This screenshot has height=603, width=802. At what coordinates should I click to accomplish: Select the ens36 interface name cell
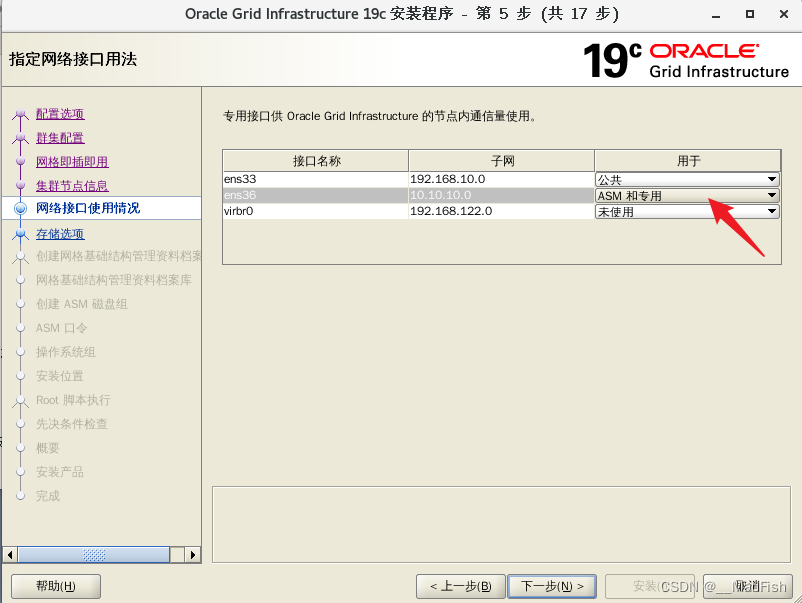[316, 195]
